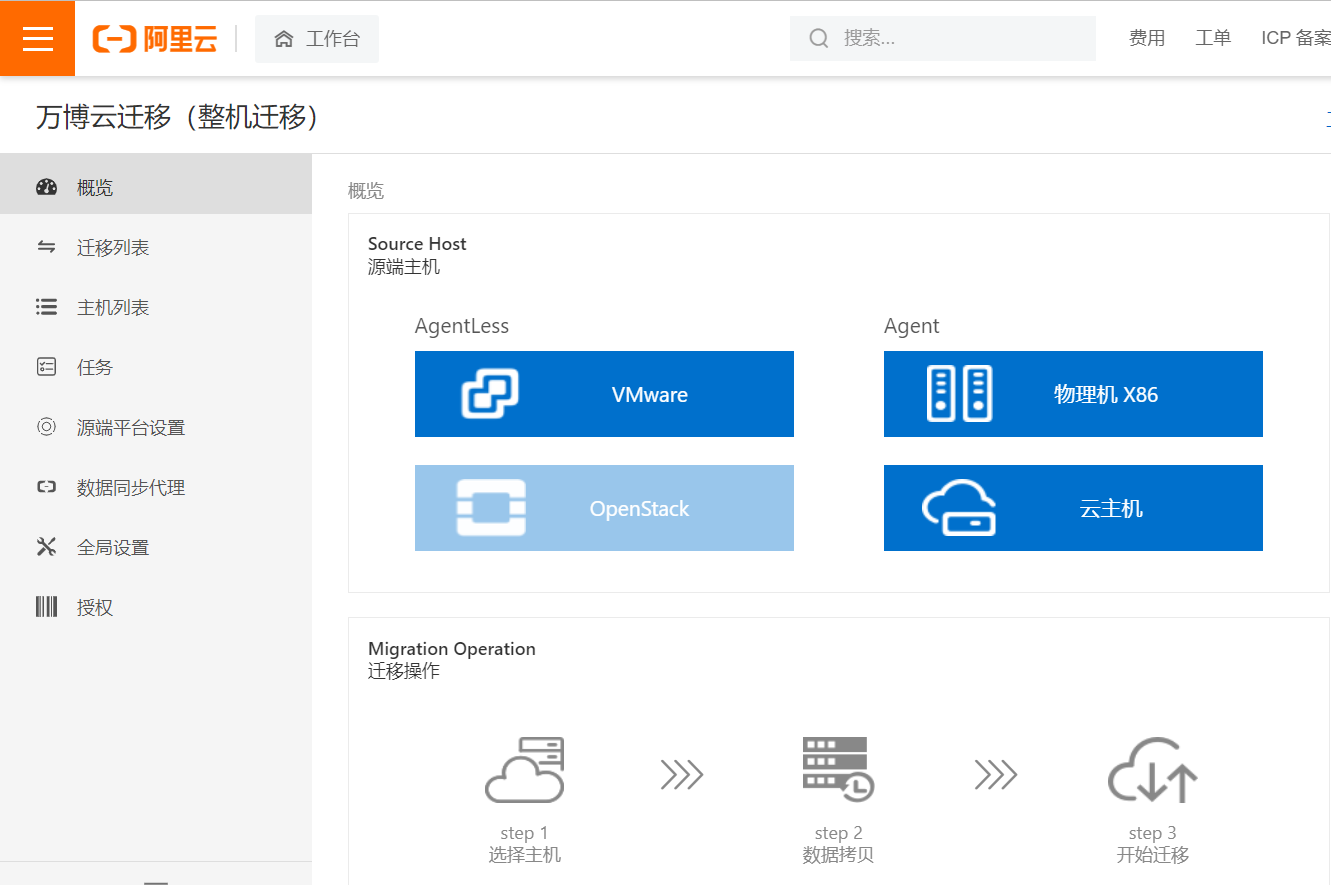Click the step 3 cloud migration icon
This screenshot has height=885, width=1331.
click(1152, 770)
